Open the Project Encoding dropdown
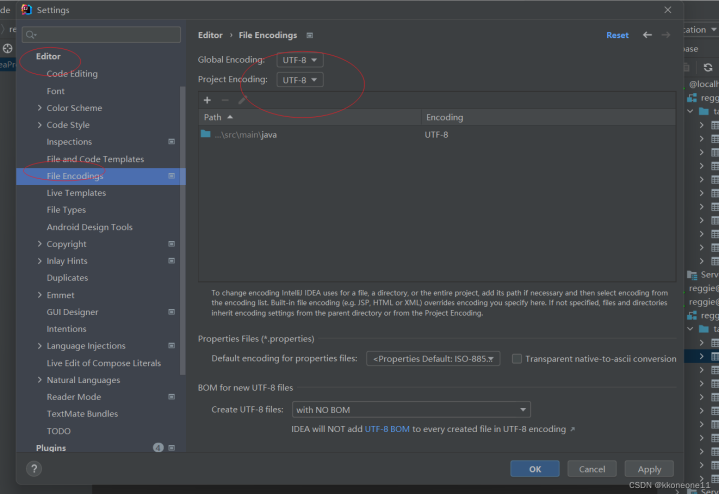The height and width of the screenshot is (494, 719). [300, 80]
